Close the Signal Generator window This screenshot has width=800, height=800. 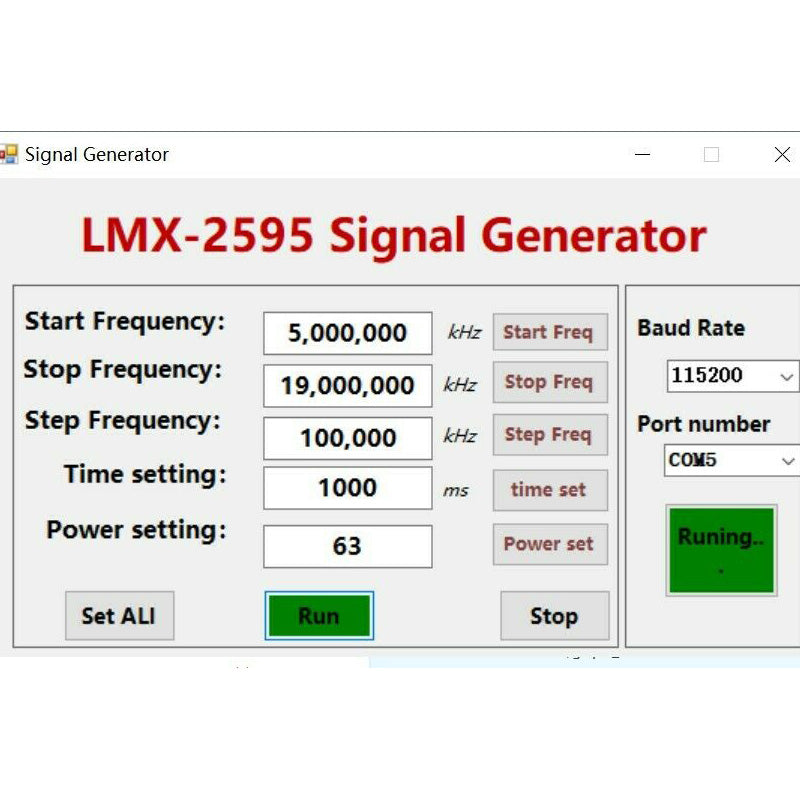pyautogui.click(x=782, y=155)
